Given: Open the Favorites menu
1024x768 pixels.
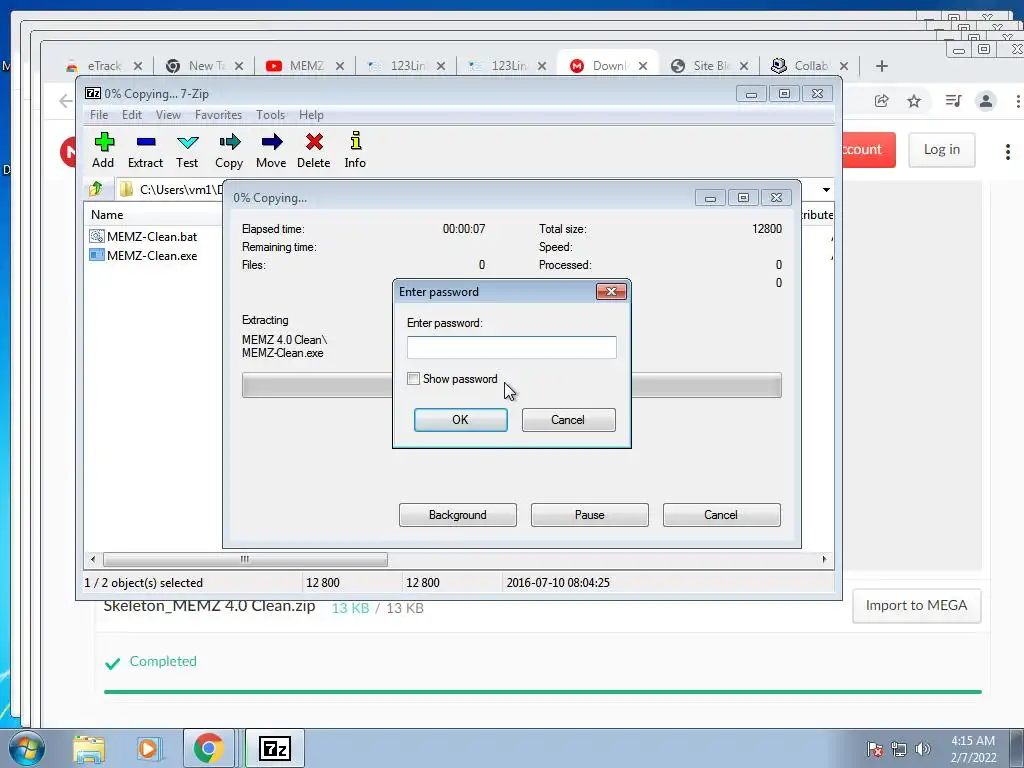Looking at the screenshot, I should click(x=218, y=115).
